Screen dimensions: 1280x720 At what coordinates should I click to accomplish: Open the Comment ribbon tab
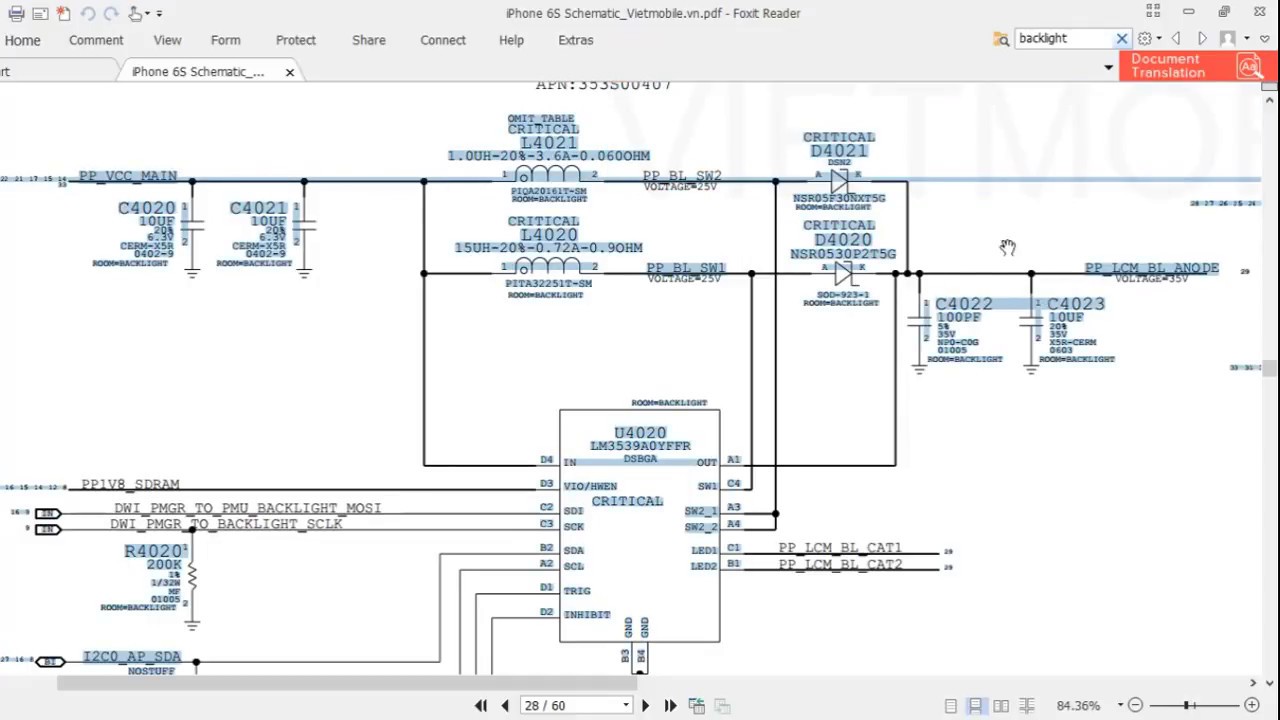coord(96,40)
